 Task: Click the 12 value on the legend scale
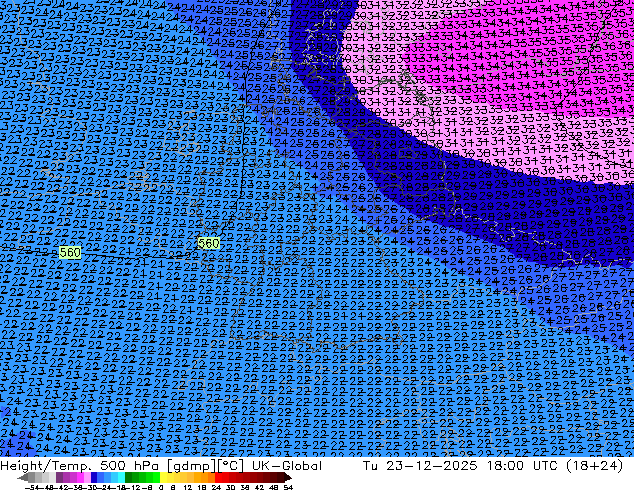coord(188,488)
